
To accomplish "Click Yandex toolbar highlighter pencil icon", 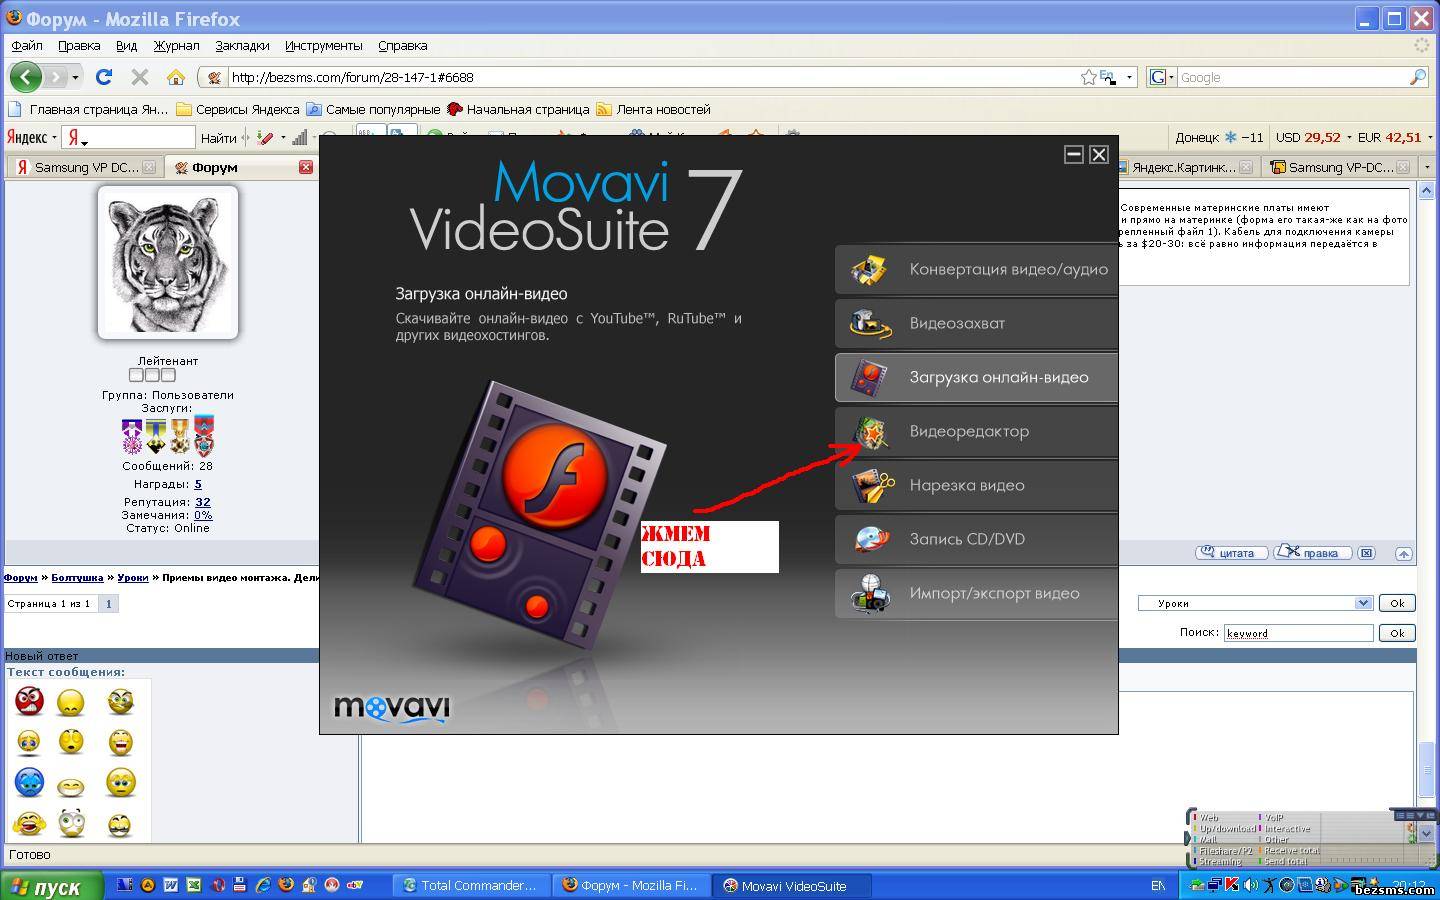I will pyautogui.click(x=265, y=138).
